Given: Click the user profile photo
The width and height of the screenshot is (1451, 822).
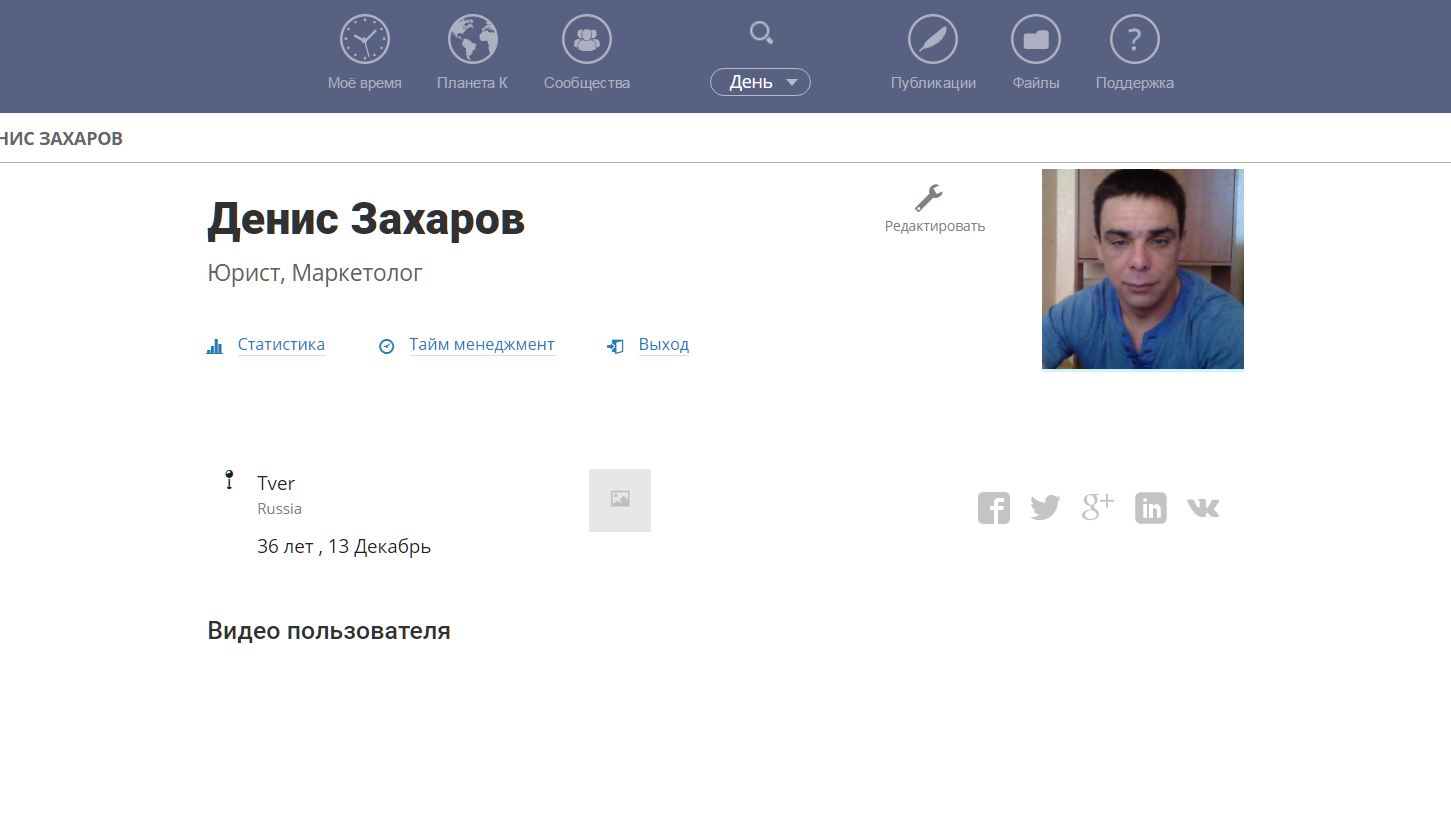Looking at the screenshot, I should pos(1143,269).
